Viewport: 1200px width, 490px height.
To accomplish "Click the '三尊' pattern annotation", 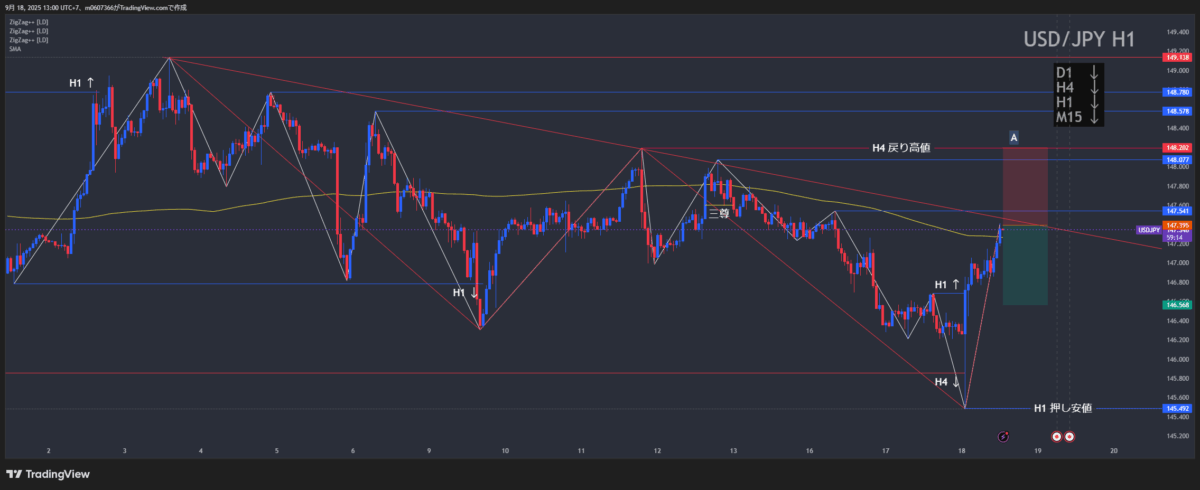I will coord(719,212).
